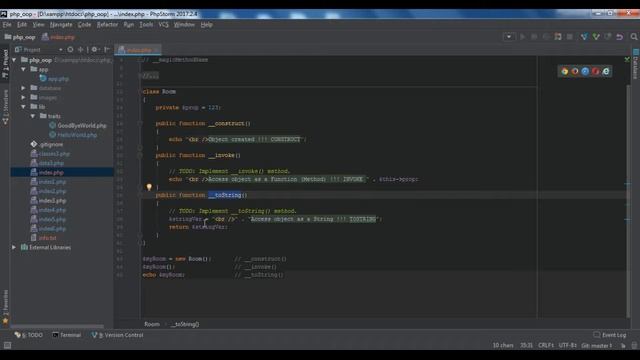The width and height of the screenshot is (640, 360).
Task: Click the lock read-only icon in status bar
Action: (x=623, y=346)
